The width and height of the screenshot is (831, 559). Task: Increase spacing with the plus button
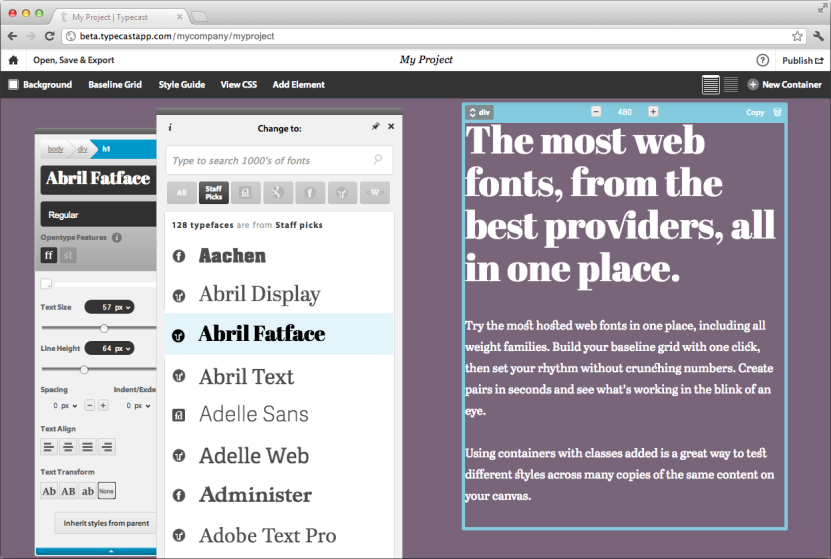(103, 405)
